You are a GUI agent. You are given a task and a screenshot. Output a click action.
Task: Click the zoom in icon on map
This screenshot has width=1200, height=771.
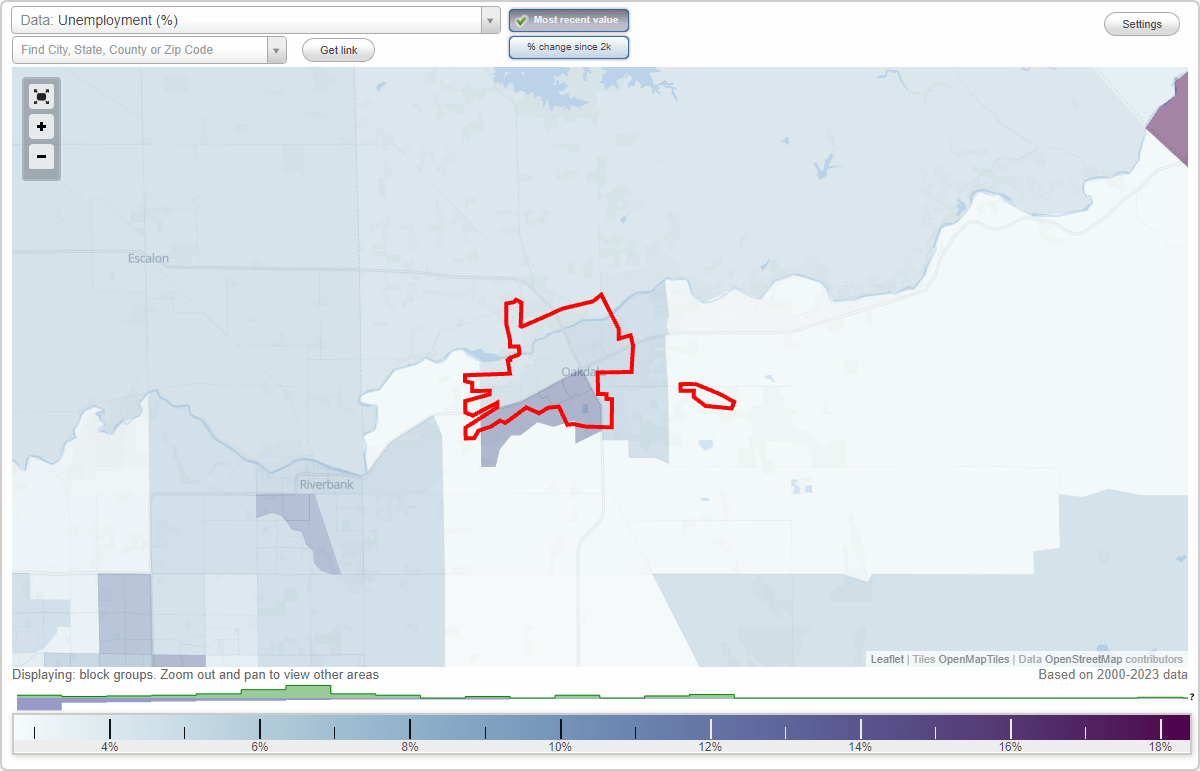(x=41, y=127)
